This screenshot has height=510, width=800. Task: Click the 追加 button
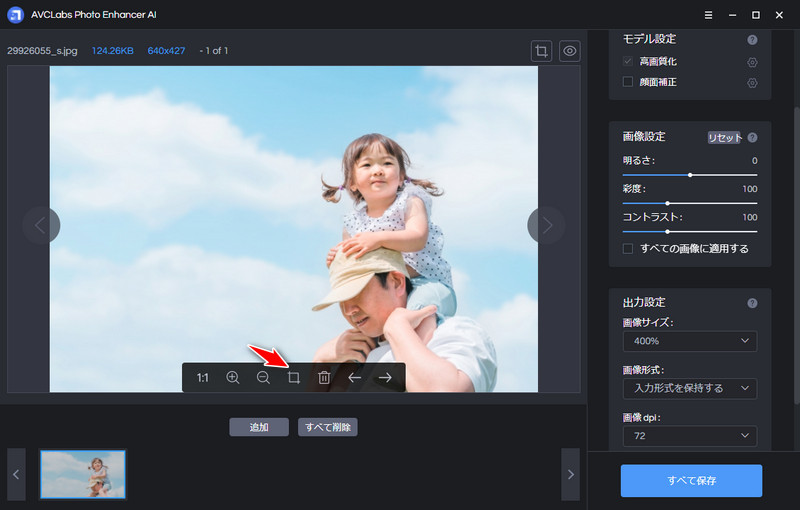click(259, 427)
